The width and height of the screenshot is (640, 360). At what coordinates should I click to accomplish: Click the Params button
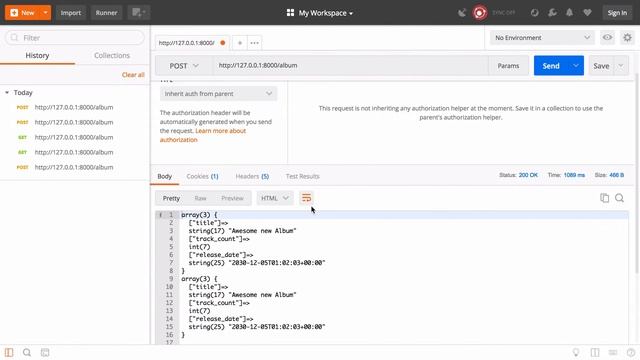pyautogui.click(x=508, y=66)
